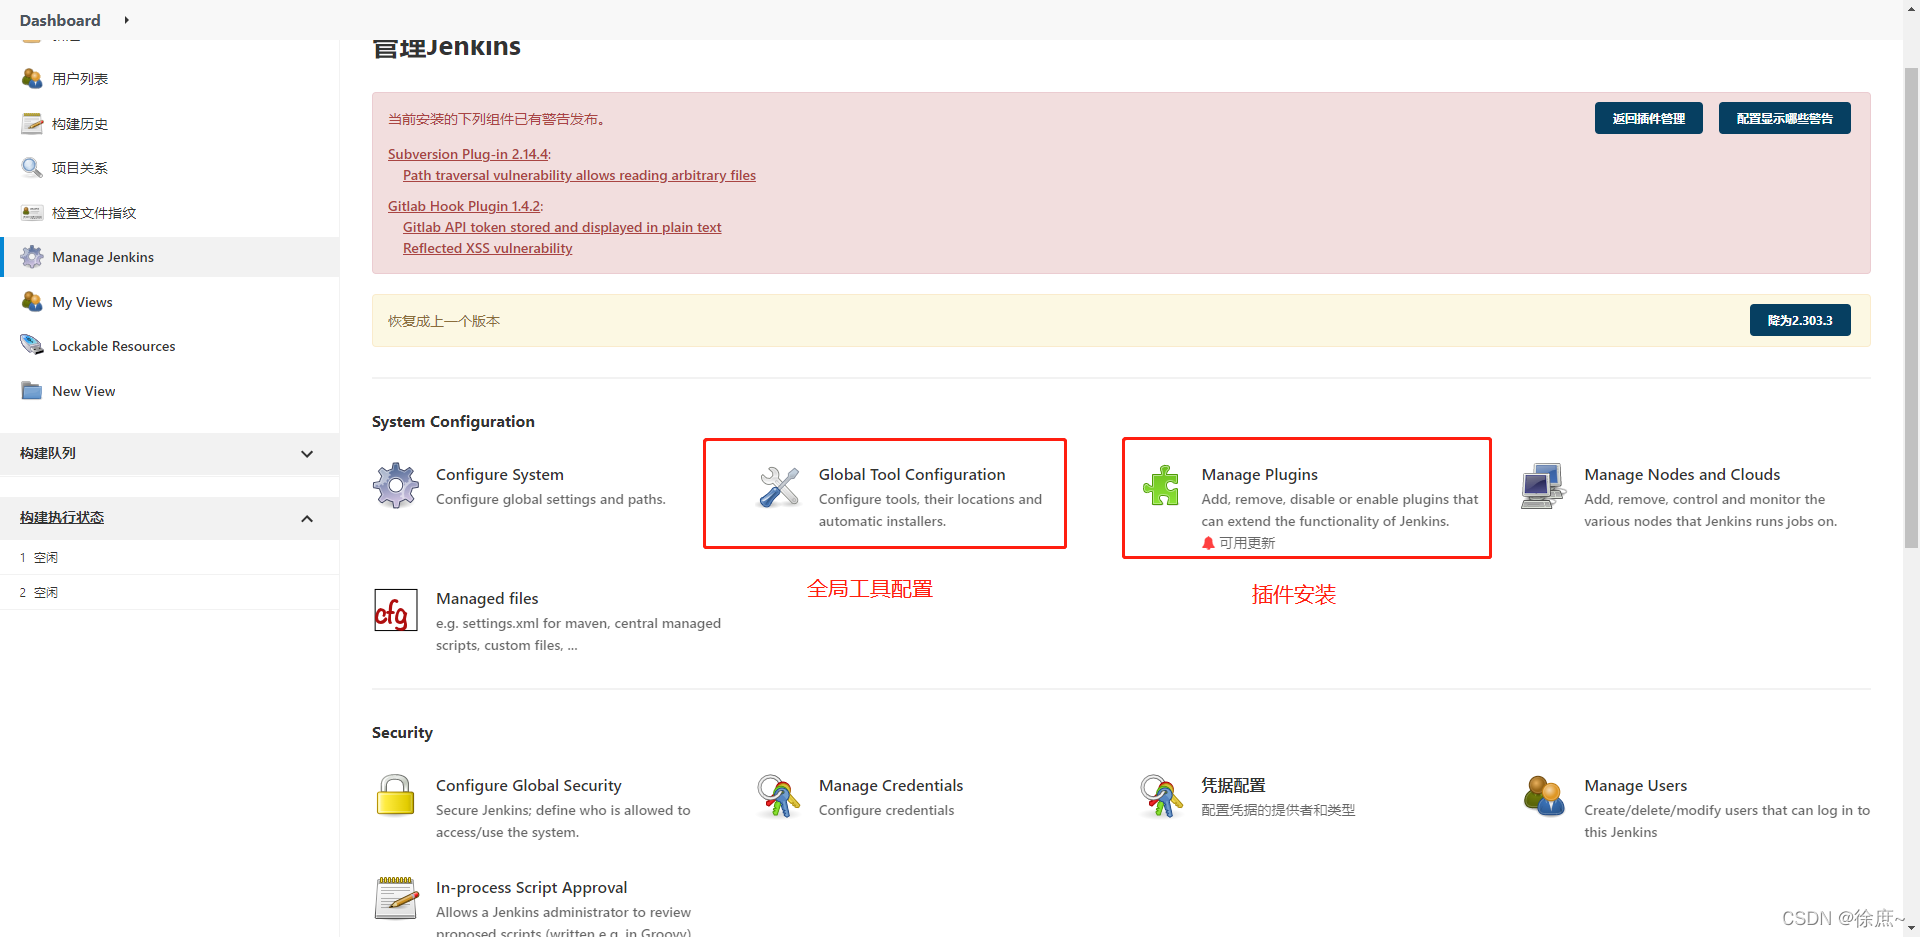Open Manage Users title link
This screenshot has height=937, width=1920.
(1636, 785)
